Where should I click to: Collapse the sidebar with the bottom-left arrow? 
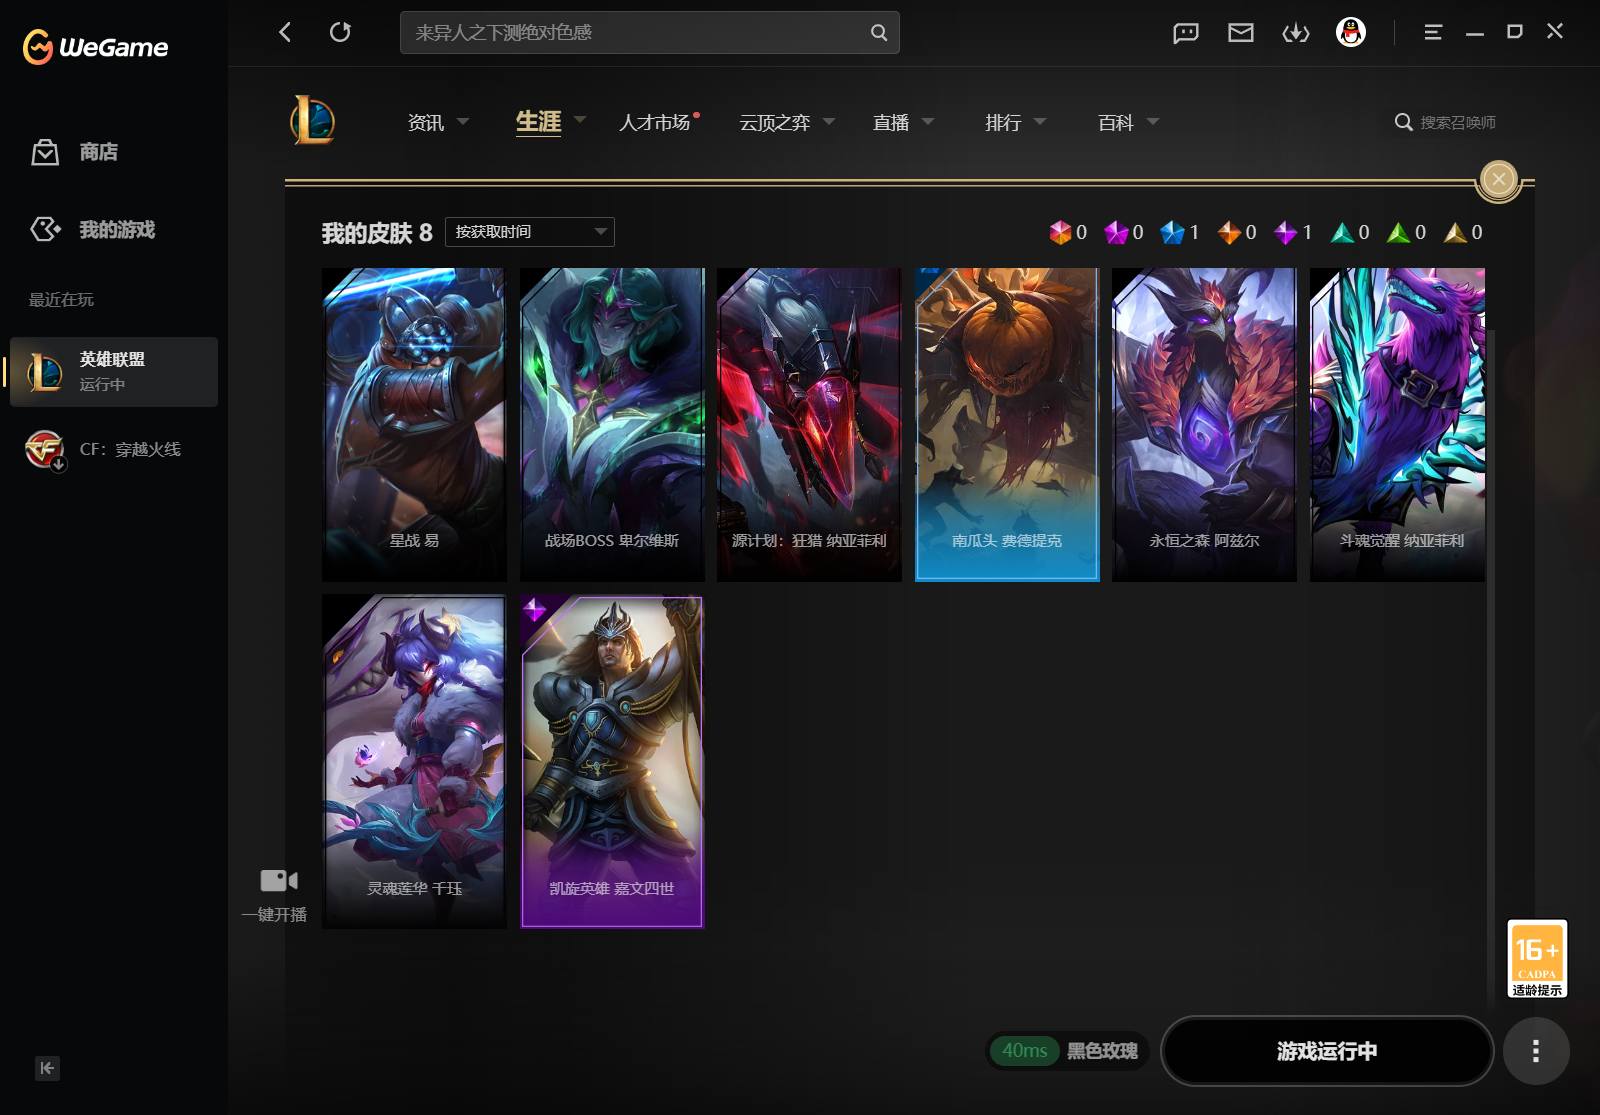click(x=47, y=1068)
